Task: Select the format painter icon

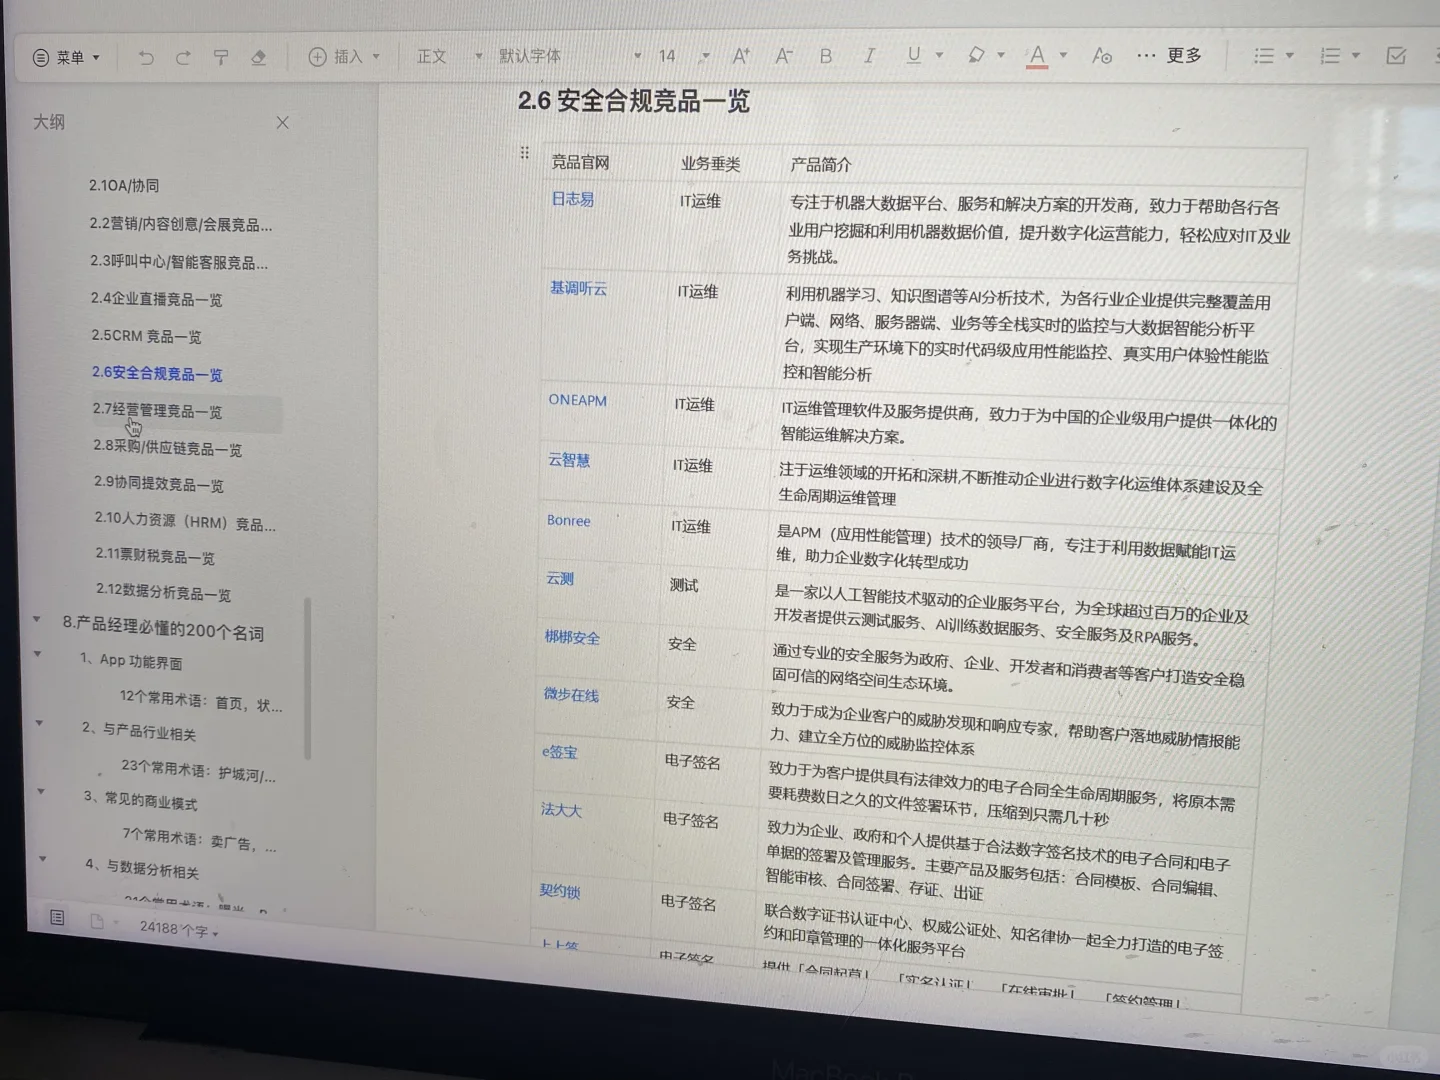Action: coord(221,58)
